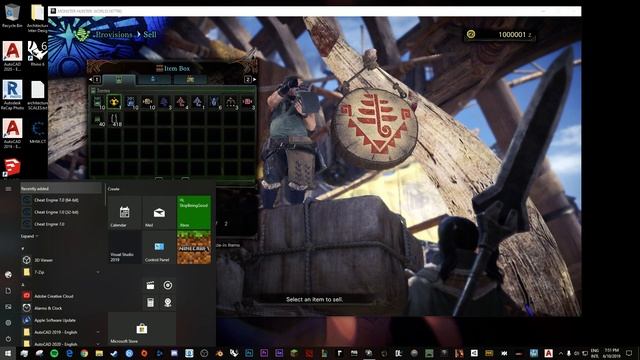Select the tan fish item with quantity 10
The height and width of the screenshot is (360, 640).
(x=147, y=102)
